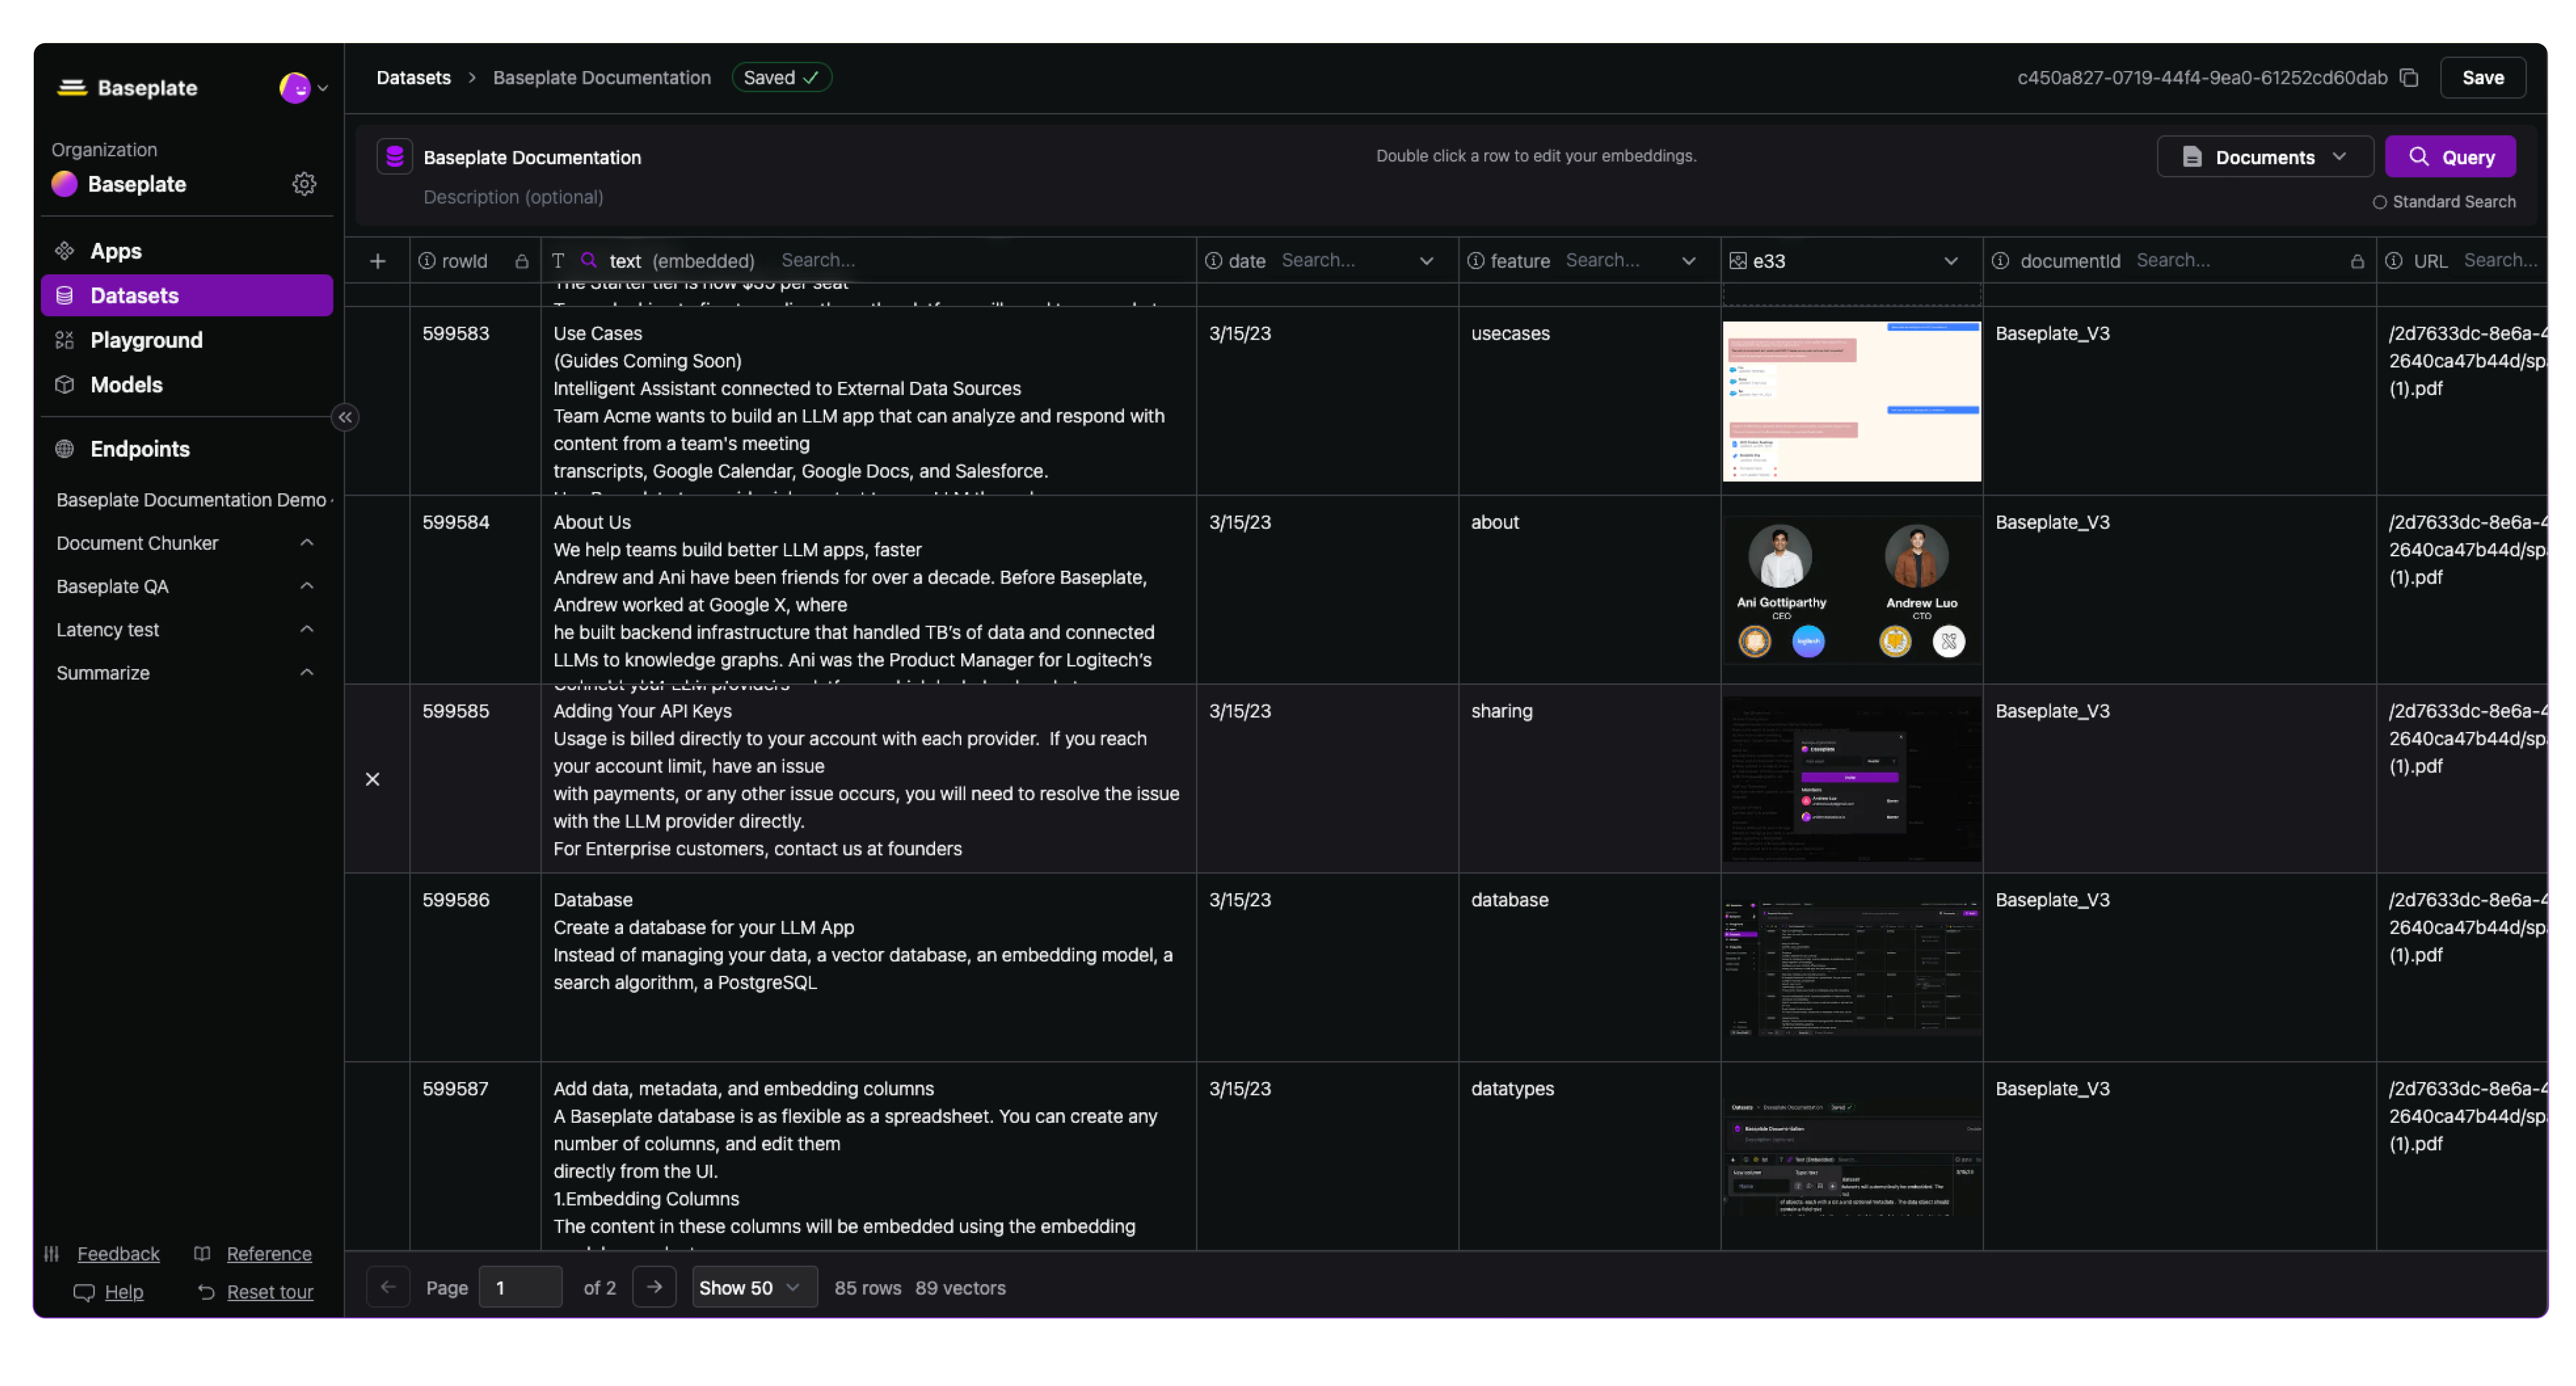Click the date column info icon
This screenshot has height=1386, width=2576.
point(1213,261)
